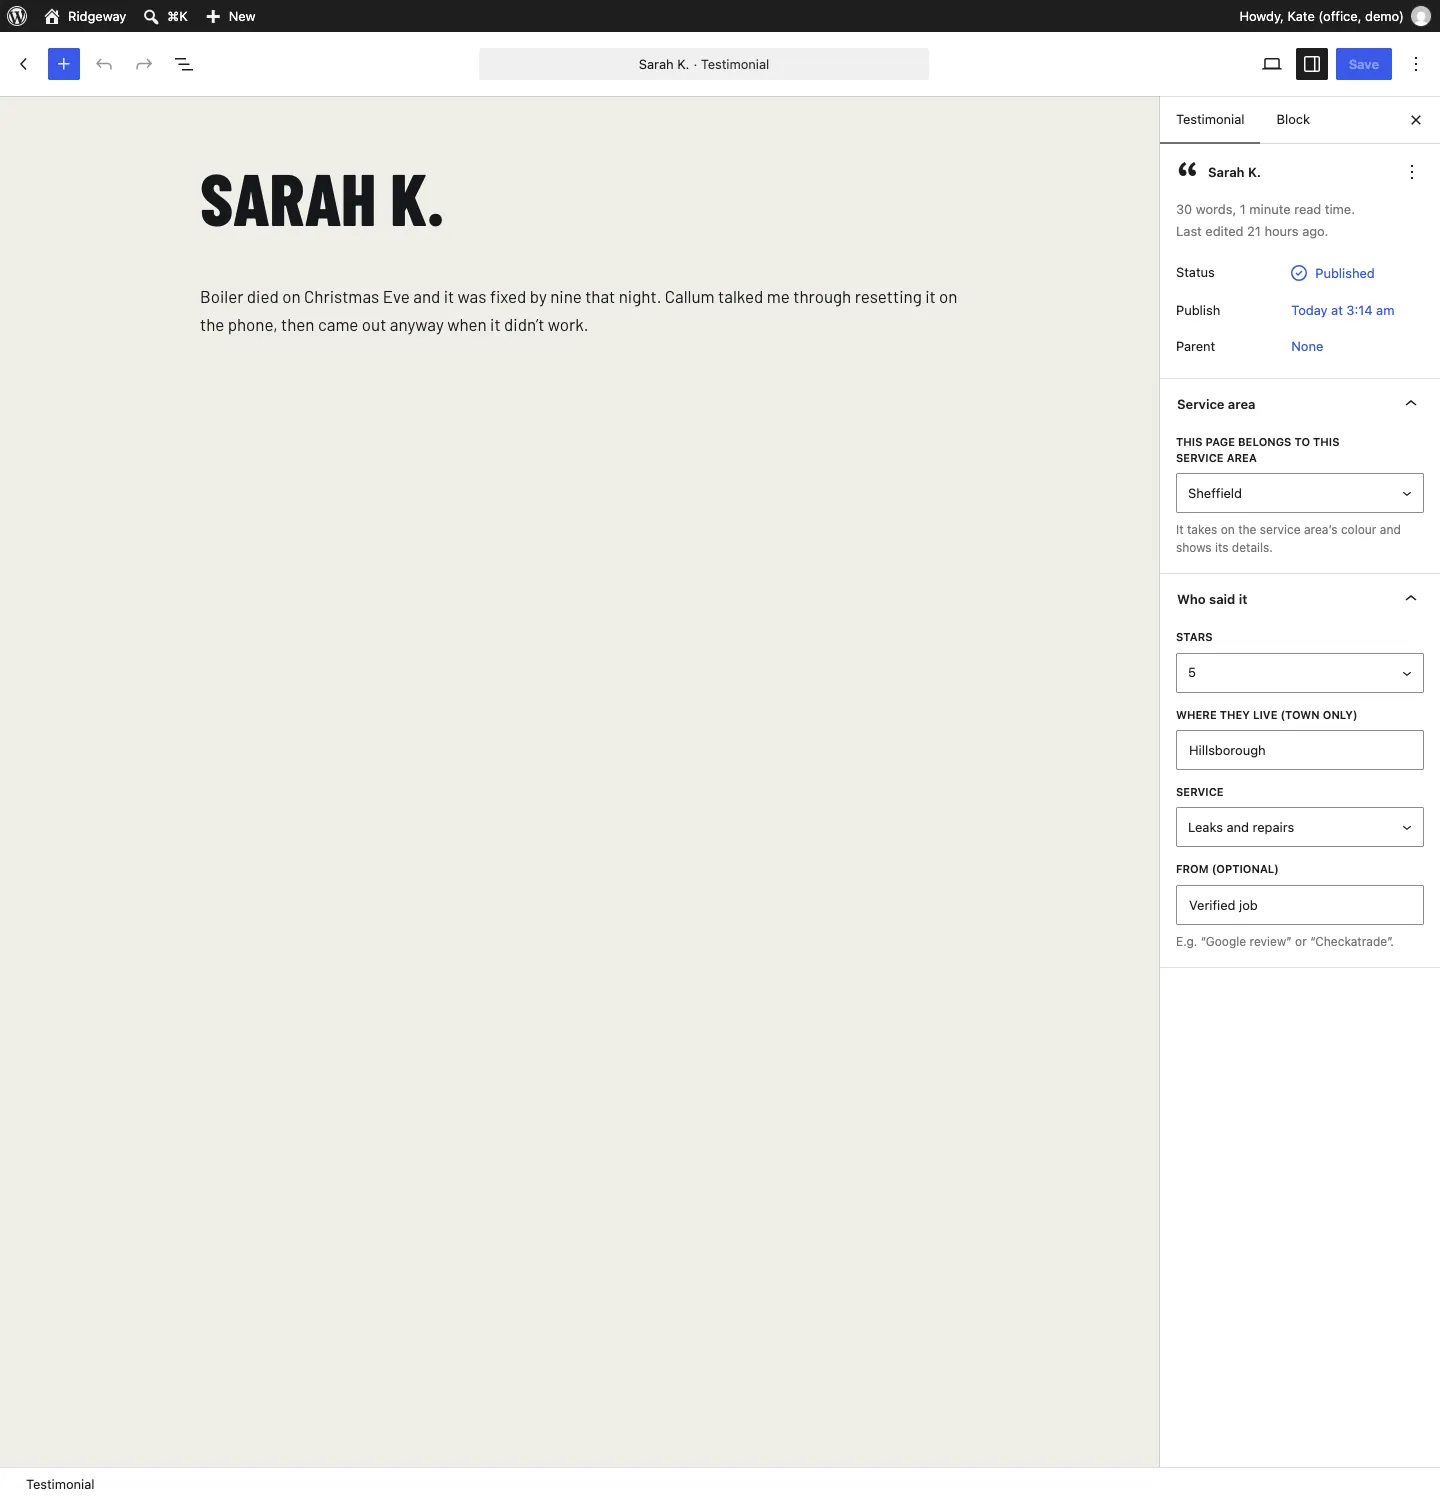Viewport: 1440px width, 1500px height.
Task: Click the Testimonial breadcrumb in footer
Action: (x=60, y=1484)
